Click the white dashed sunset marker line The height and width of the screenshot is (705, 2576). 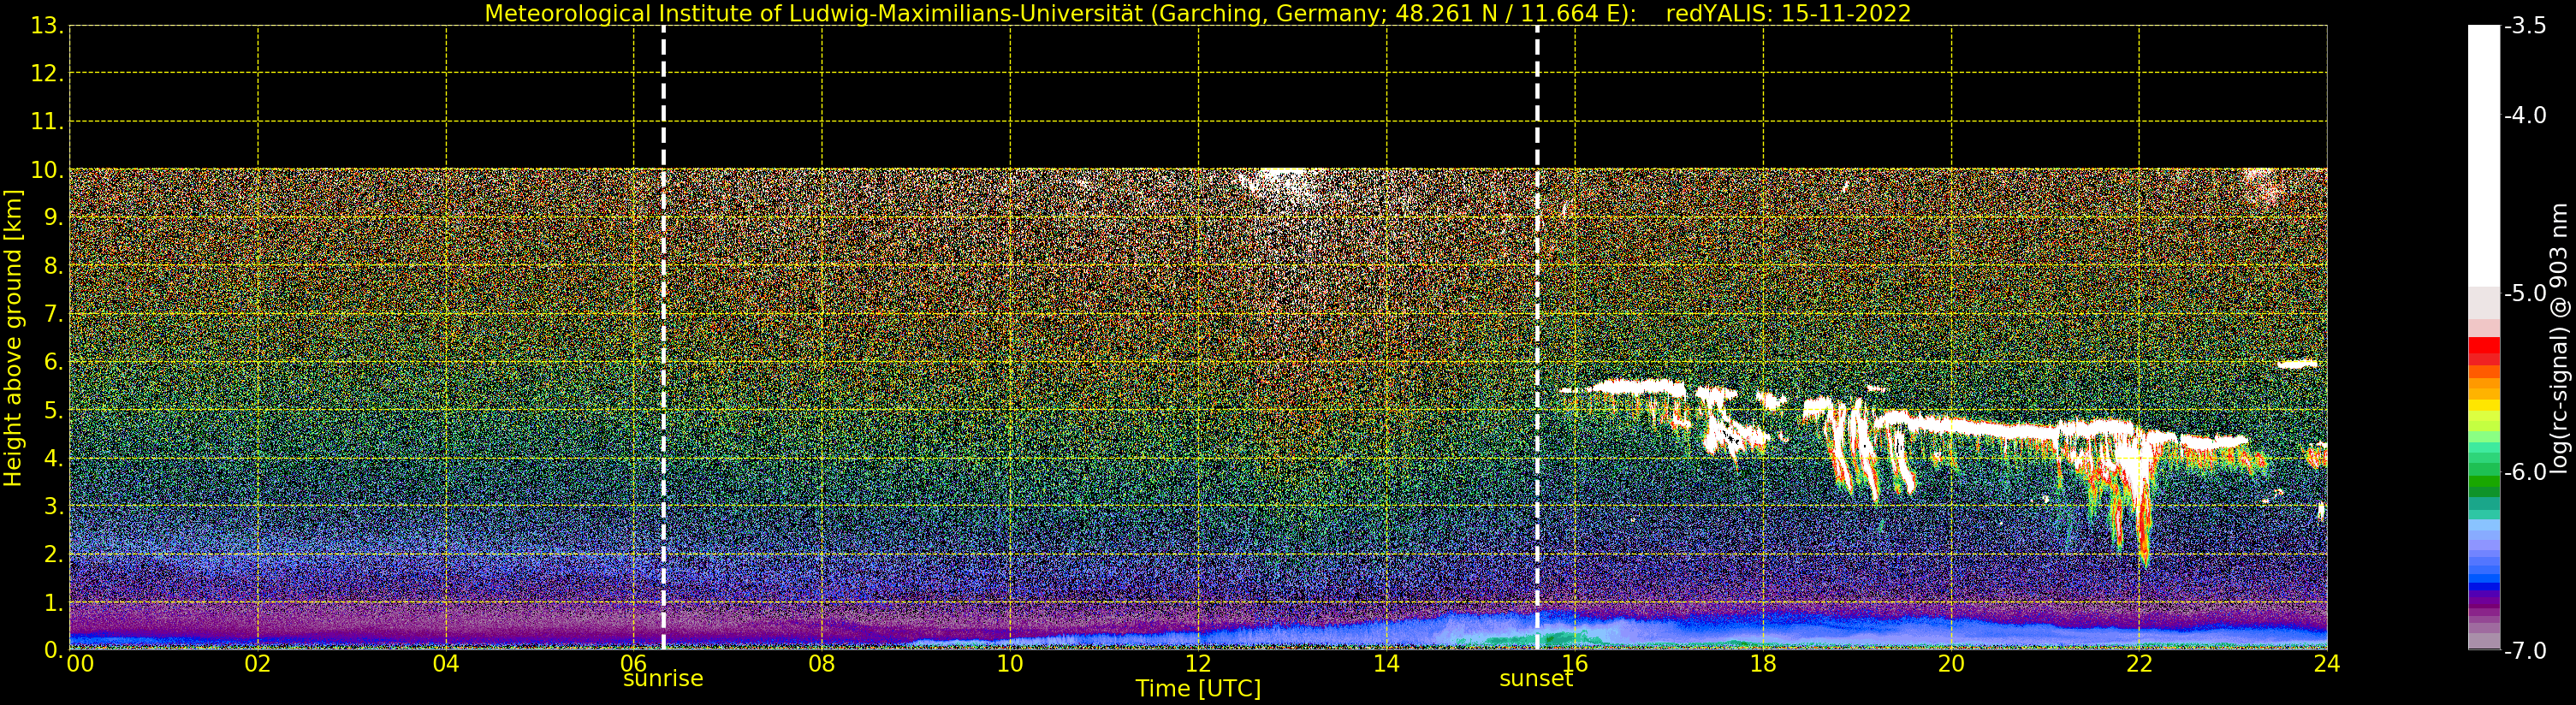pyautogui.click(x=1537, y=338)
